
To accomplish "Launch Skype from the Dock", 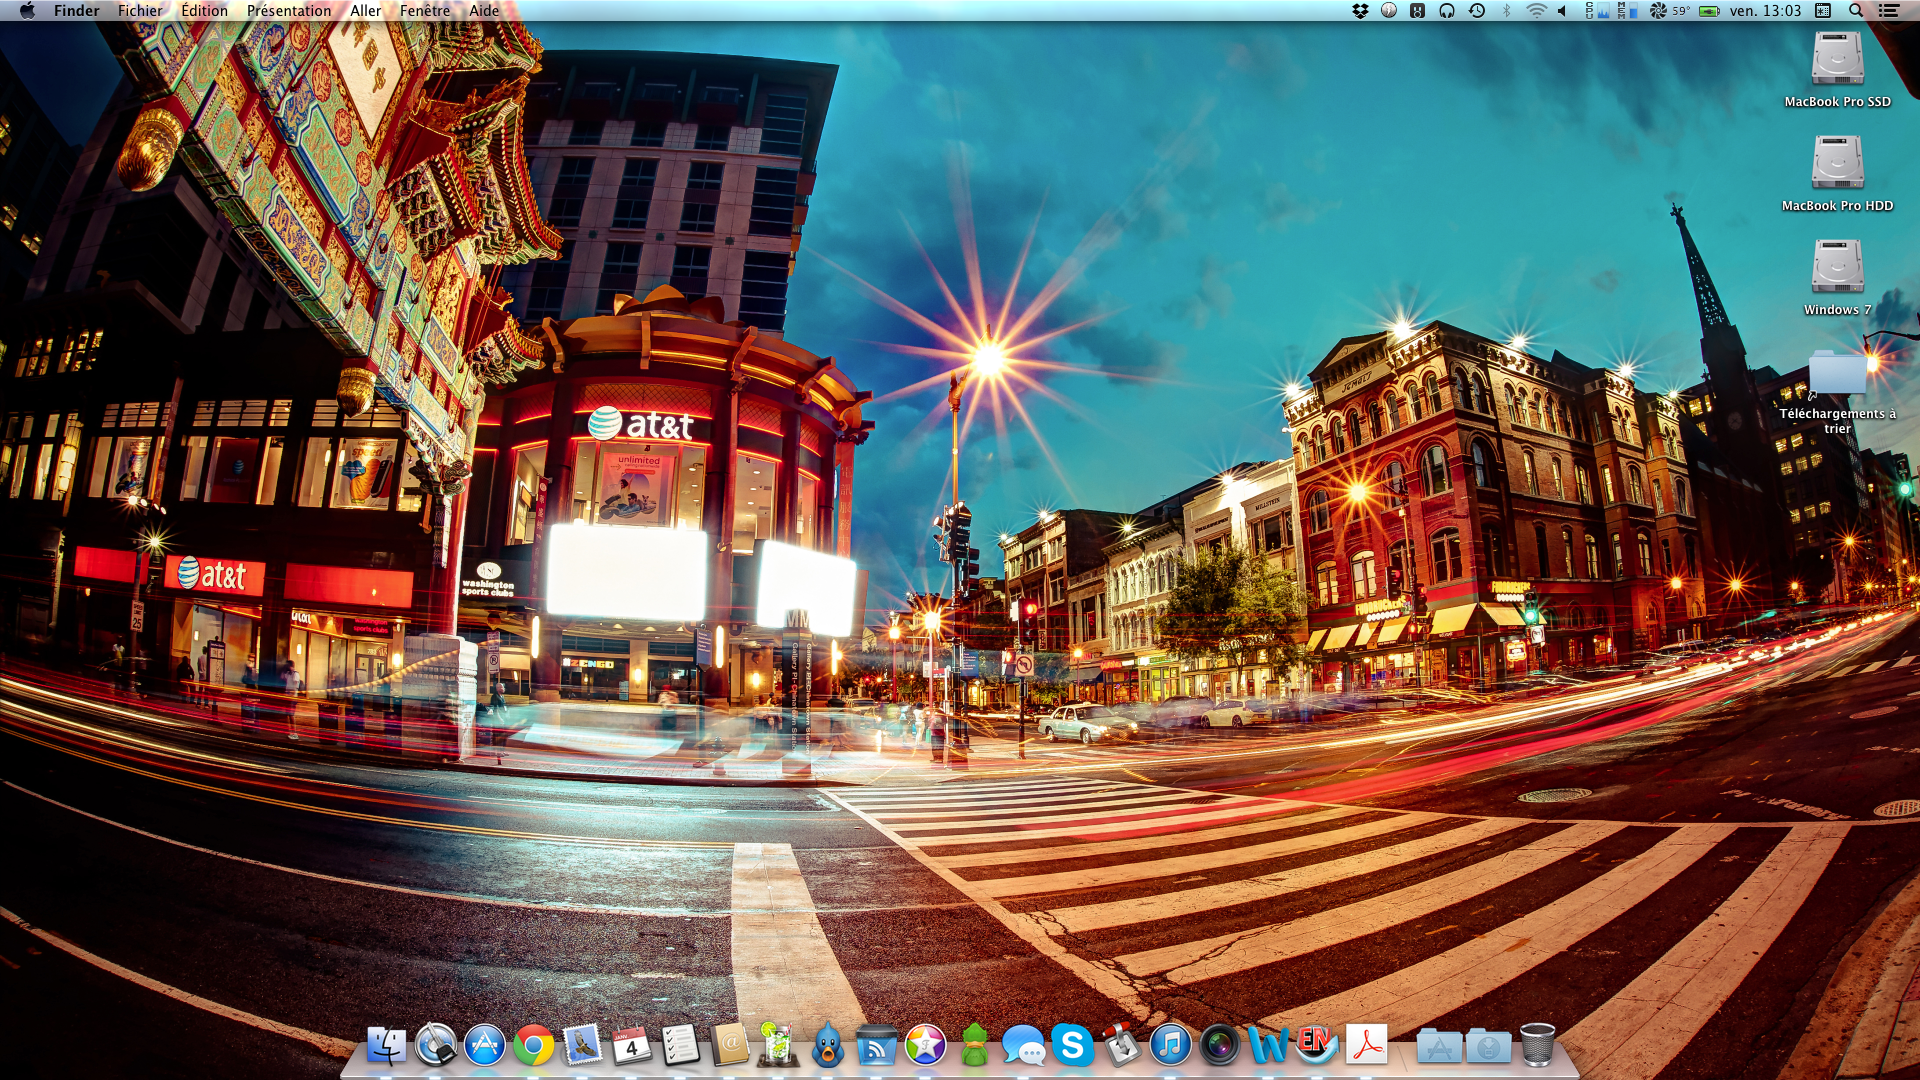I will [x=1072, y=1046].
